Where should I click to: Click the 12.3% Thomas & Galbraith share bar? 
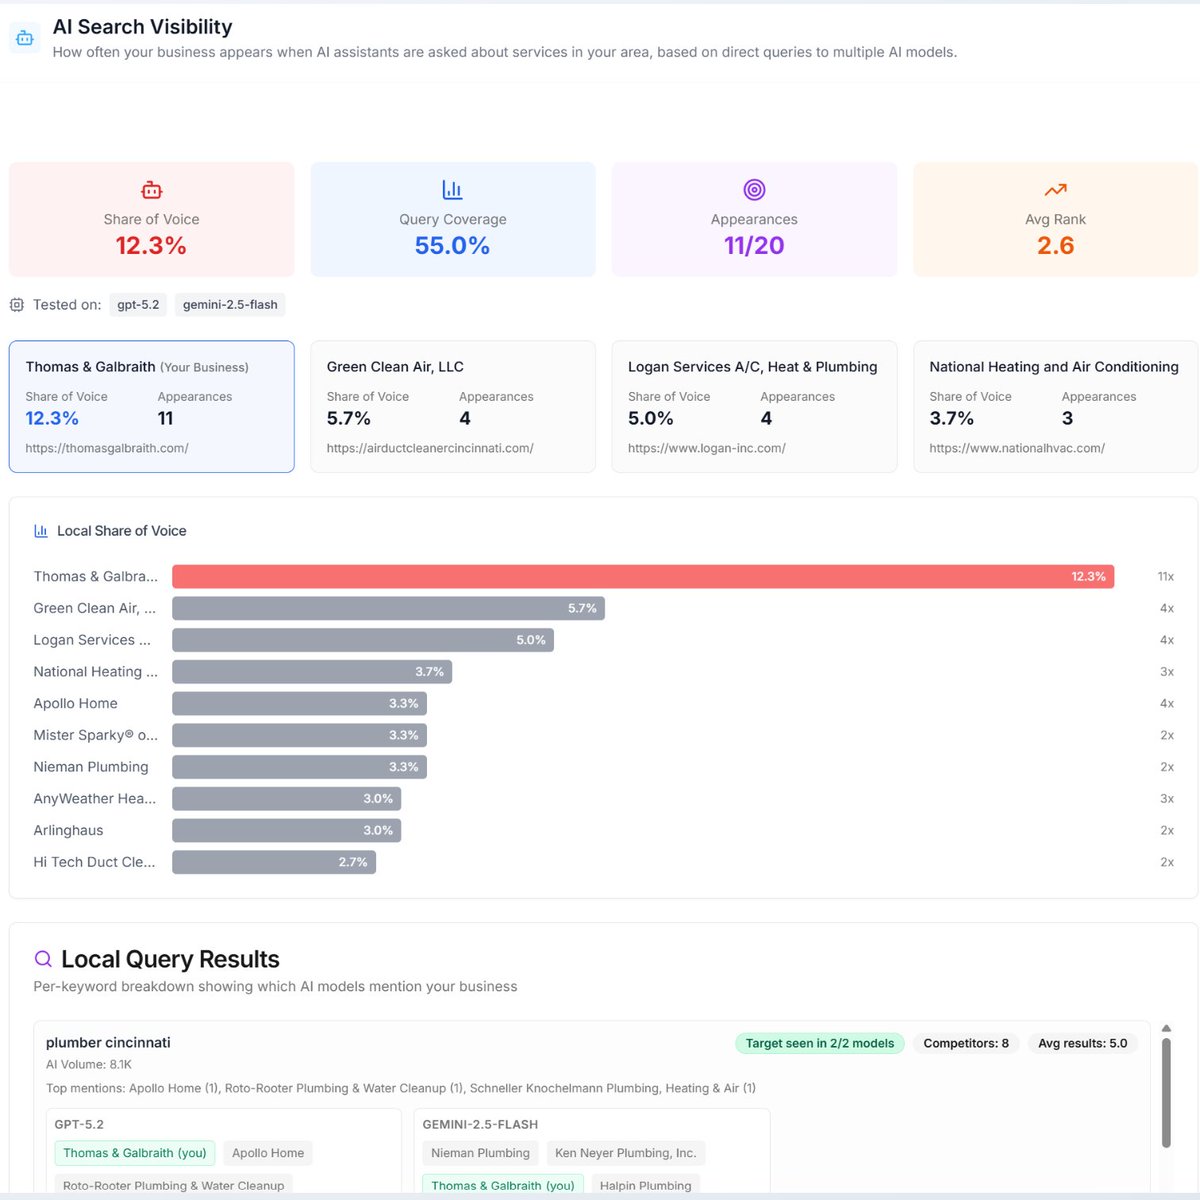click(x=640, y=576)
